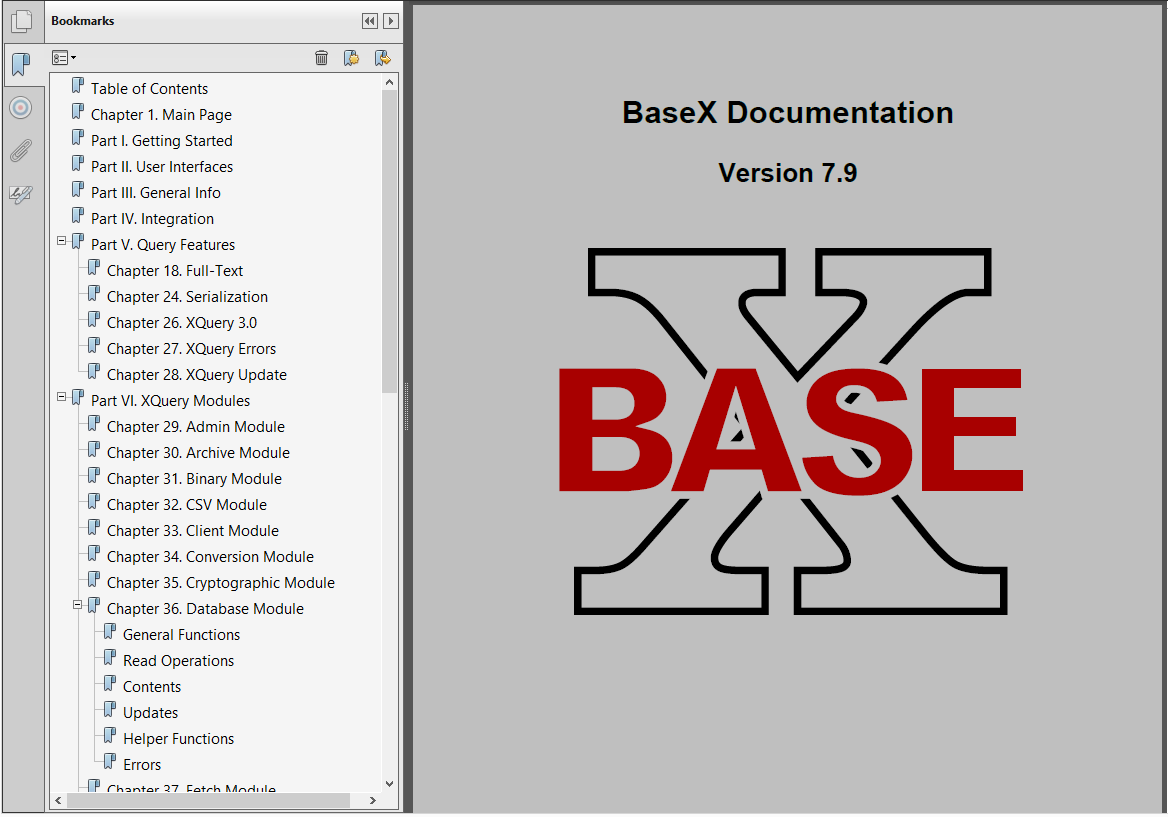
Task: Open Helper Functions sub-bookmark
Action: click(x=178, y=740)
